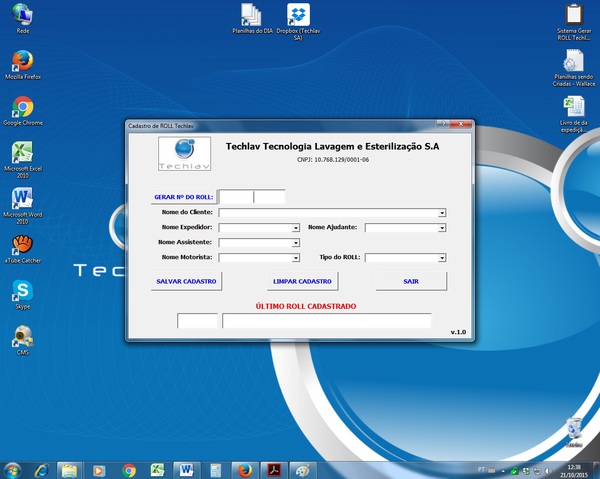The height and width of the screenshot is (479, 600).
Task: Open Microsoft Excel 2010 desktop shortcut
Action: pyautogui.click(x=23, y=160)
